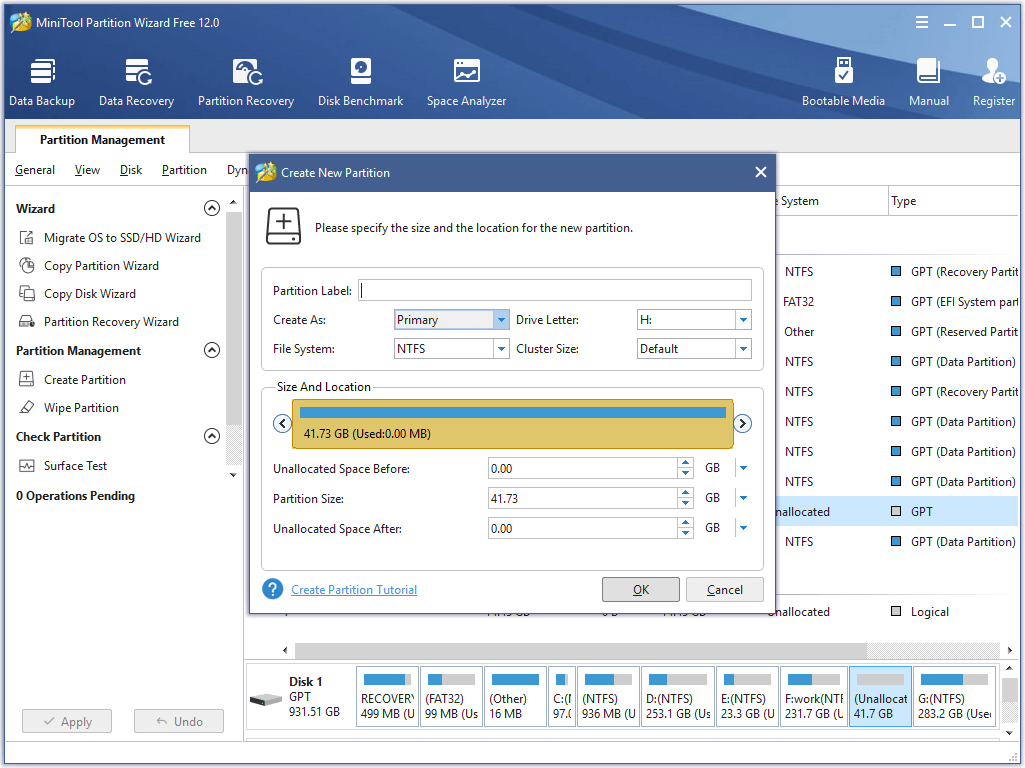Viewport: 1025px width, 768px height.
Task: Change unit for Unallocated Space Before
Action: 743,468
